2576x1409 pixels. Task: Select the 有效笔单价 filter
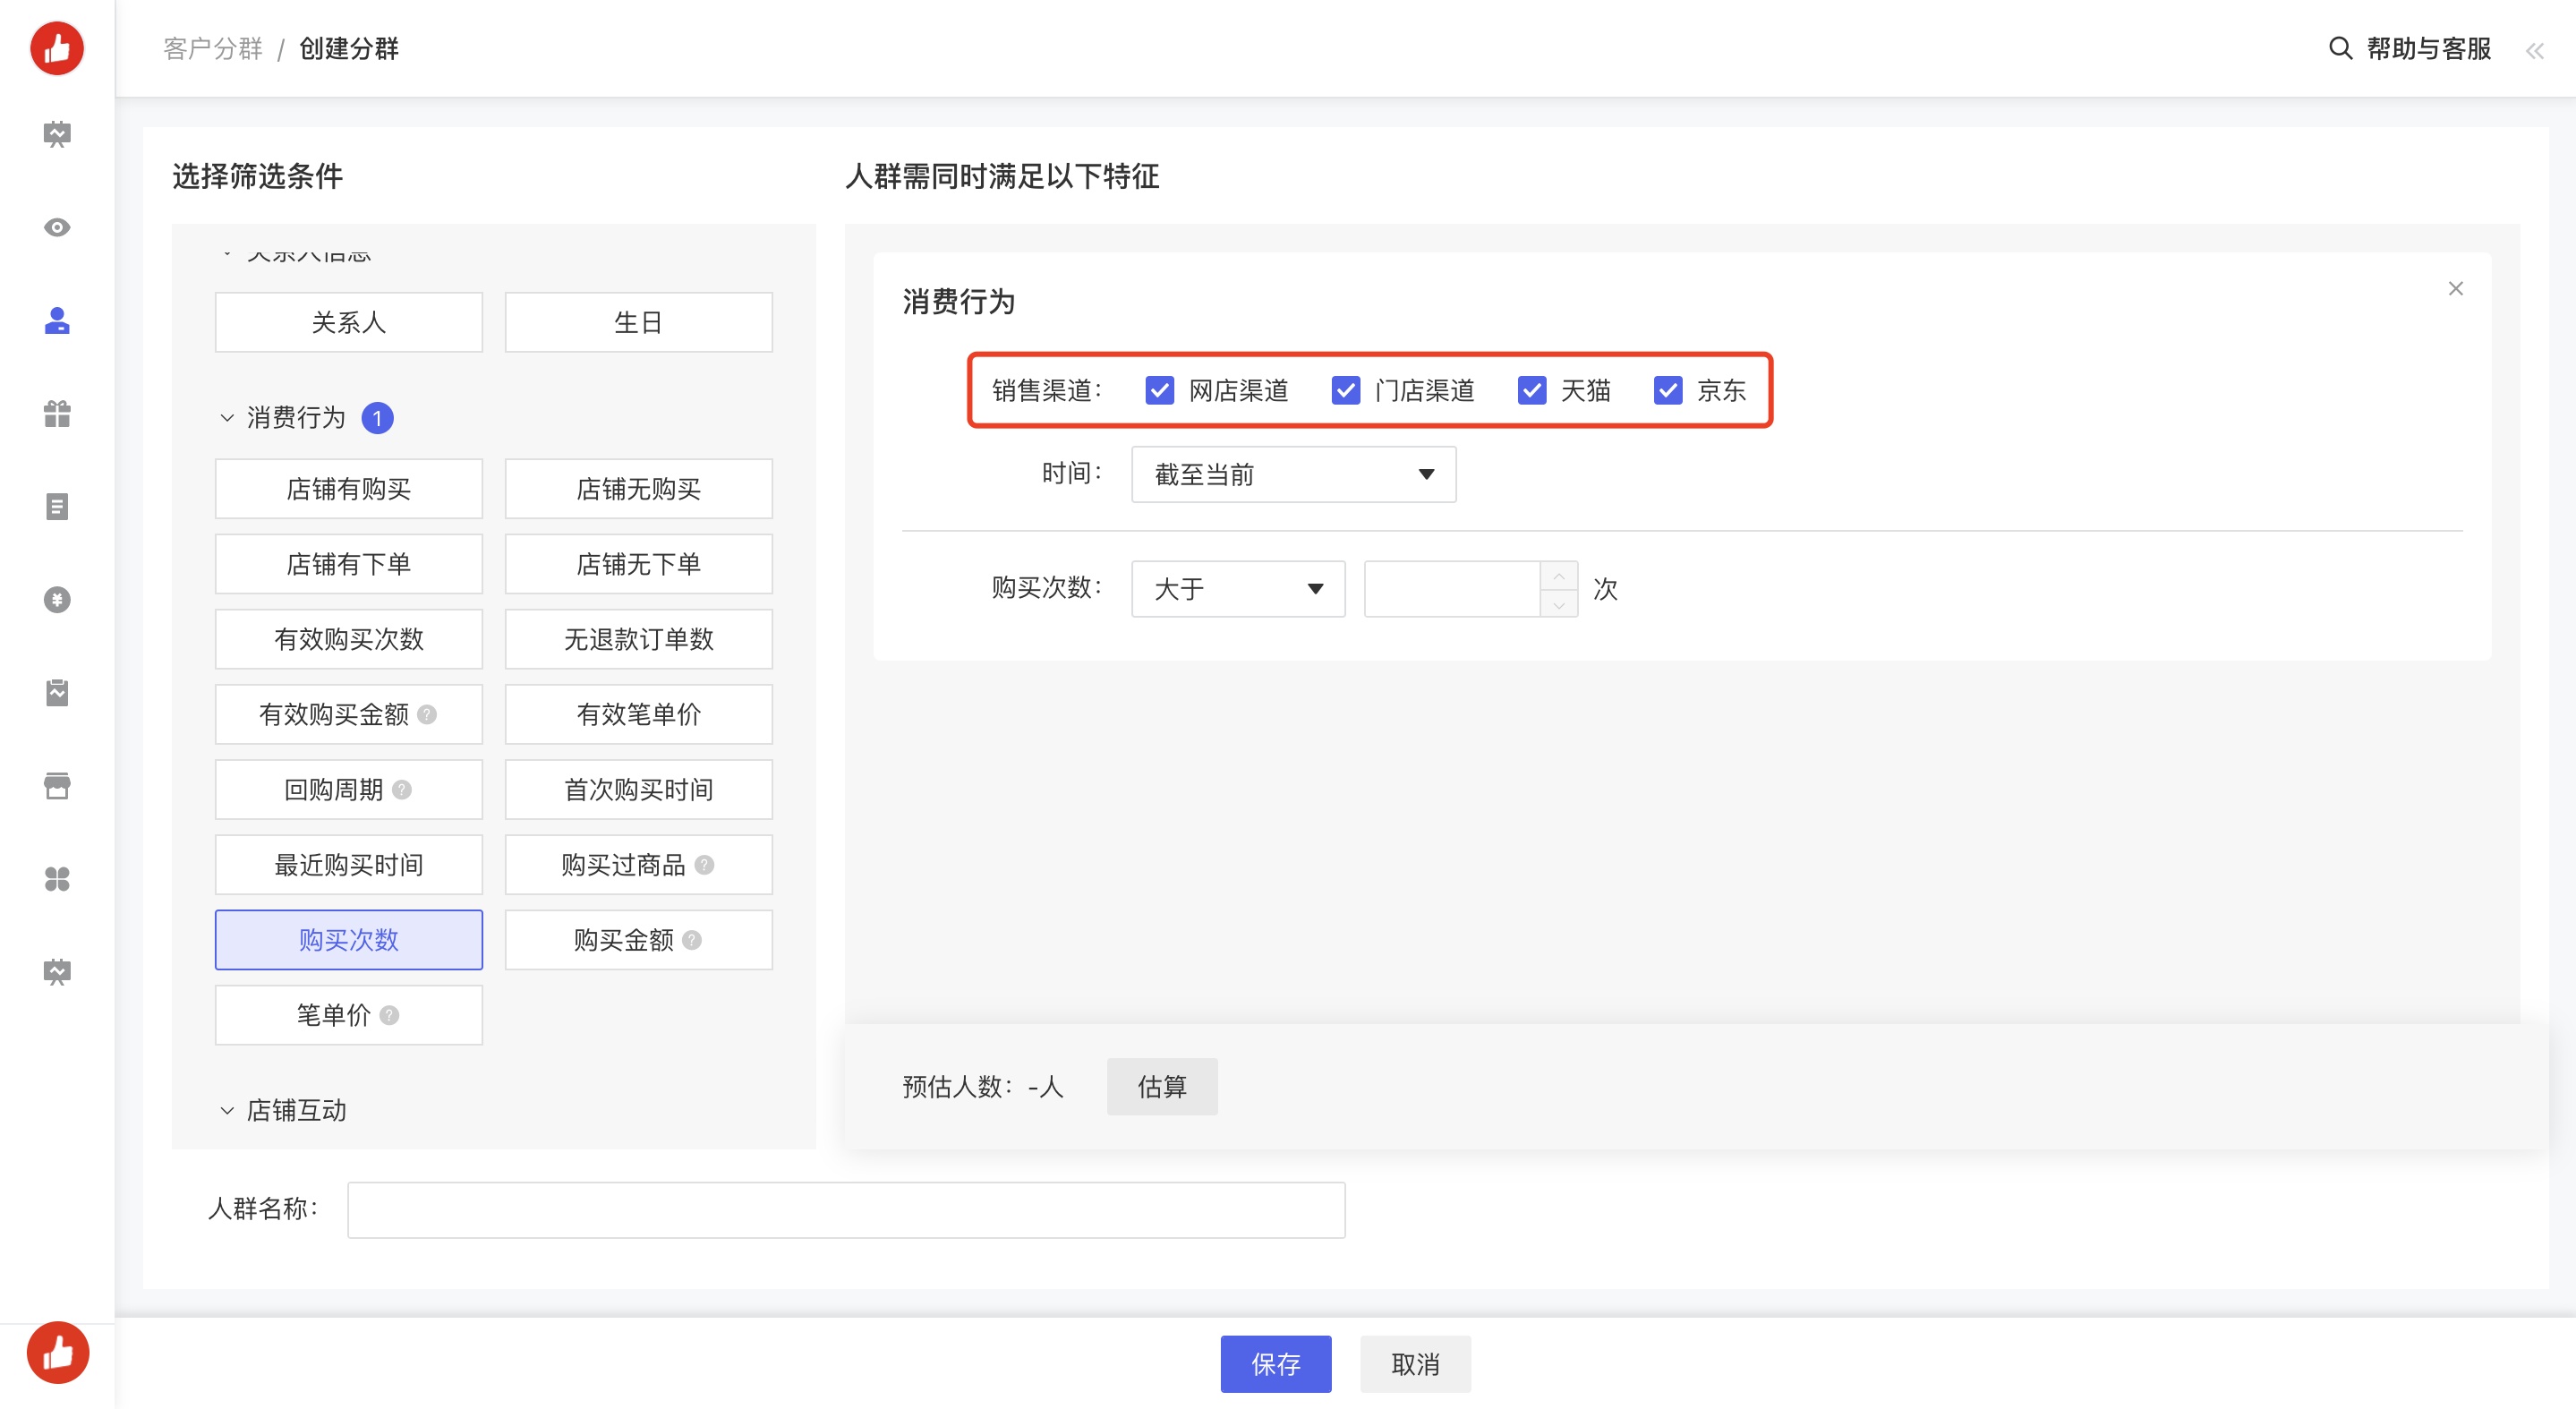point(638,714)
